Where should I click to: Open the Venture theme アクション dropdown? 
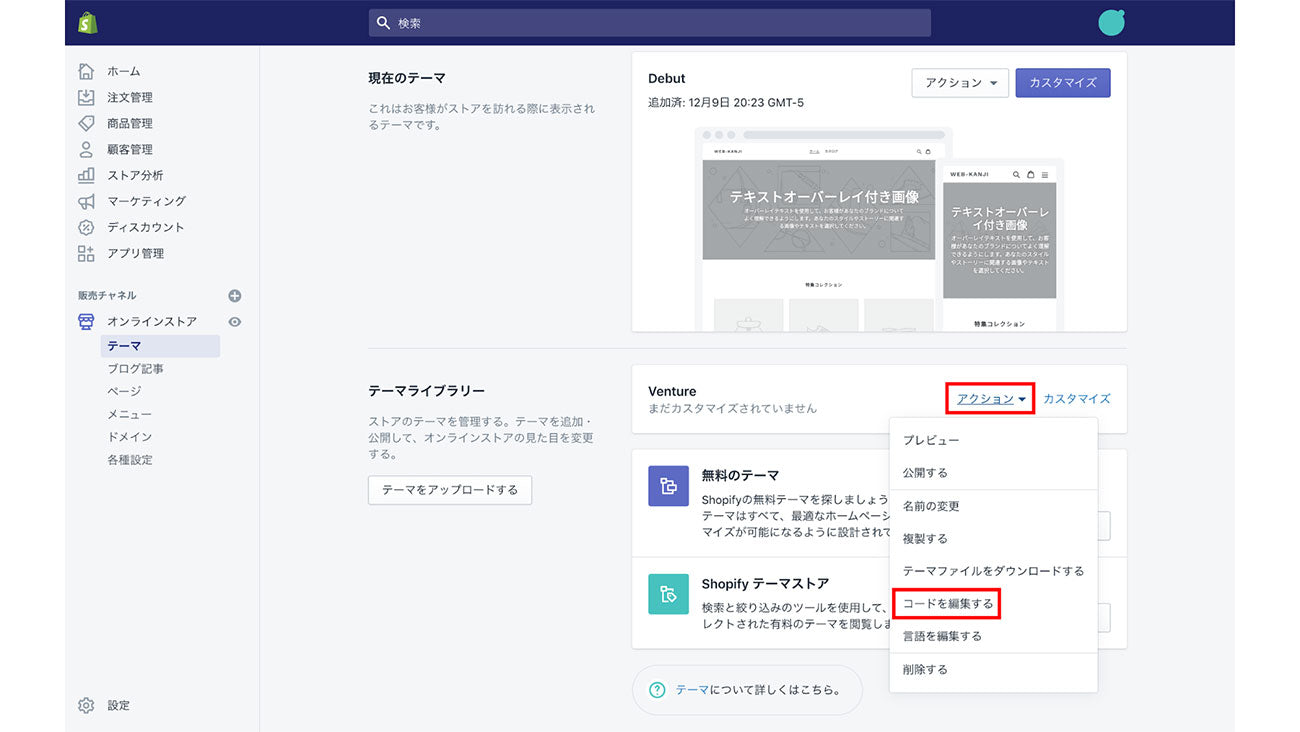coord(990,399)
